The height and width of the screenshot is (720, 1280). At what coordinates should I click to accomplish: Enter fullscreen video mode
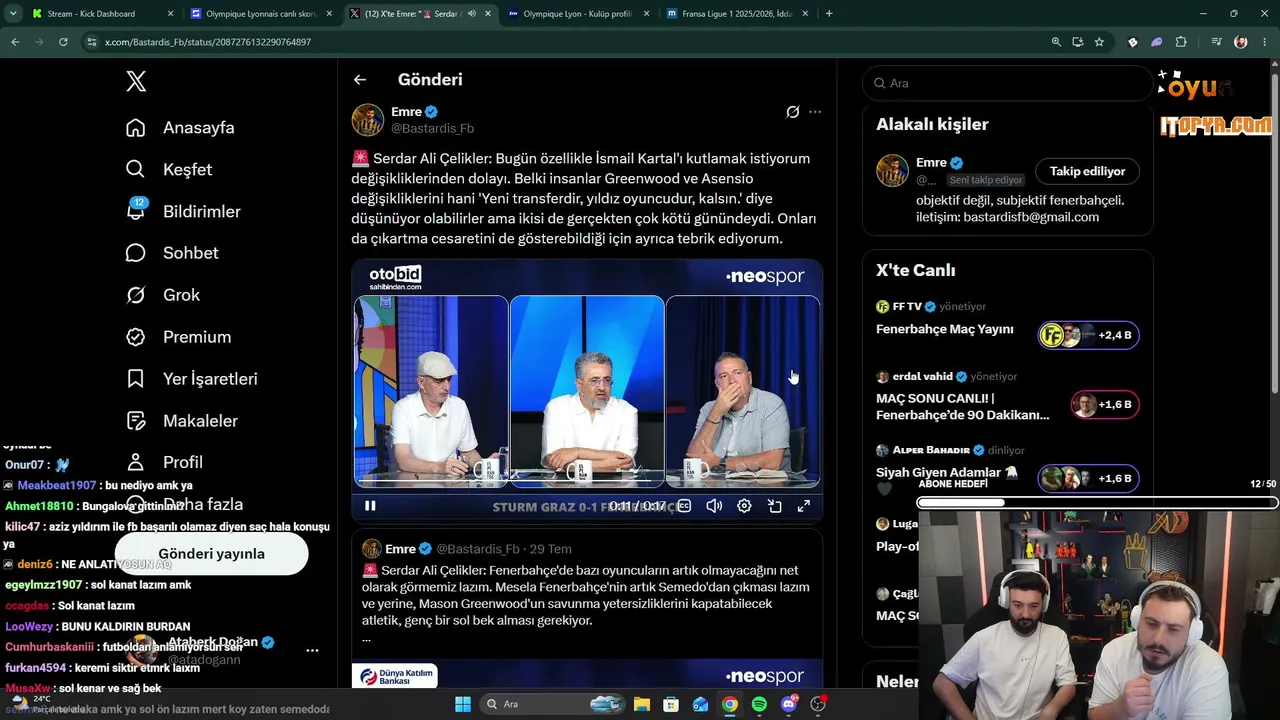804,506
